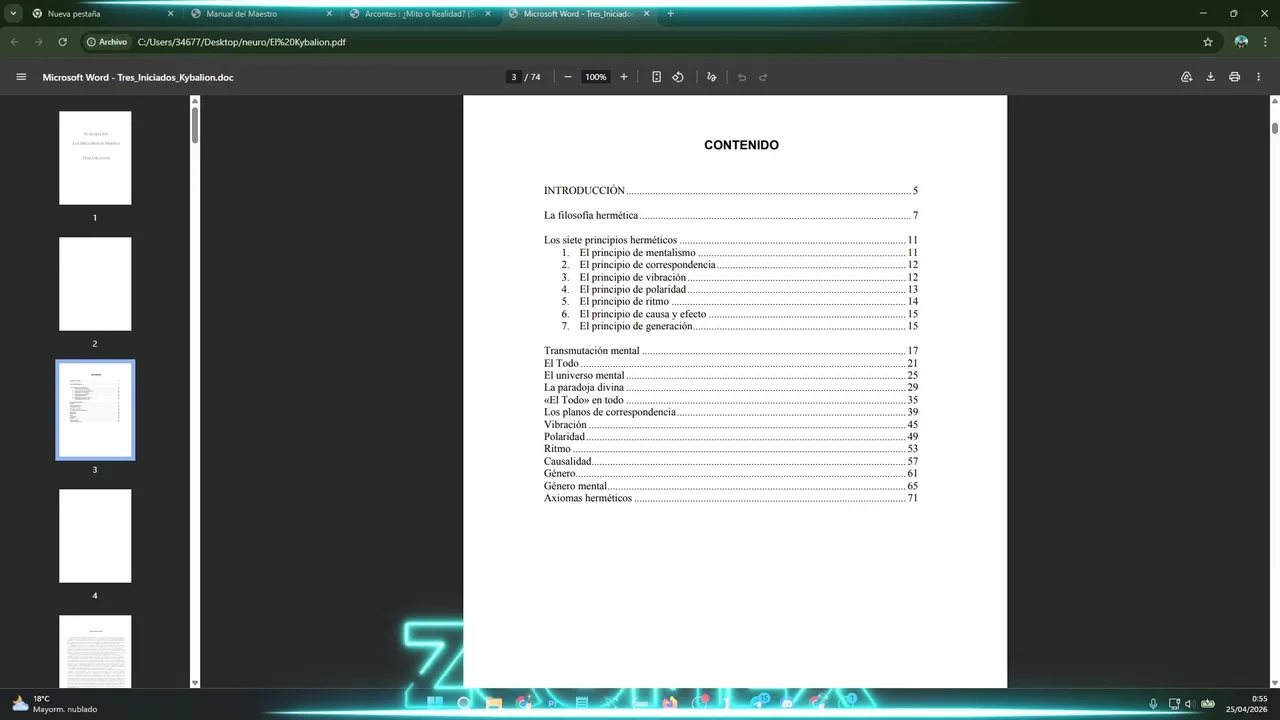Close the Nueva pestaña tab
Viewport: 1280px width, 720px height.
[170, 14]
